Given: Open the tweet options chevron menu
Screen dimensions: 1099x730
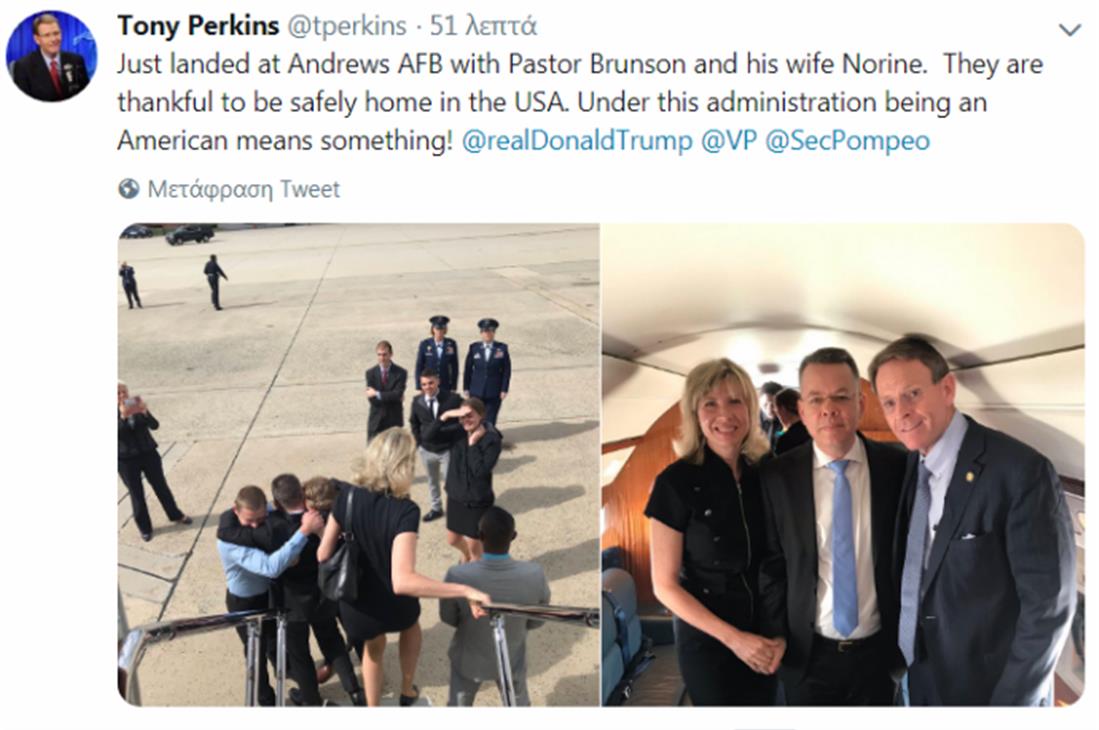Looking at the screenshot, I should tap(1069, 29).
